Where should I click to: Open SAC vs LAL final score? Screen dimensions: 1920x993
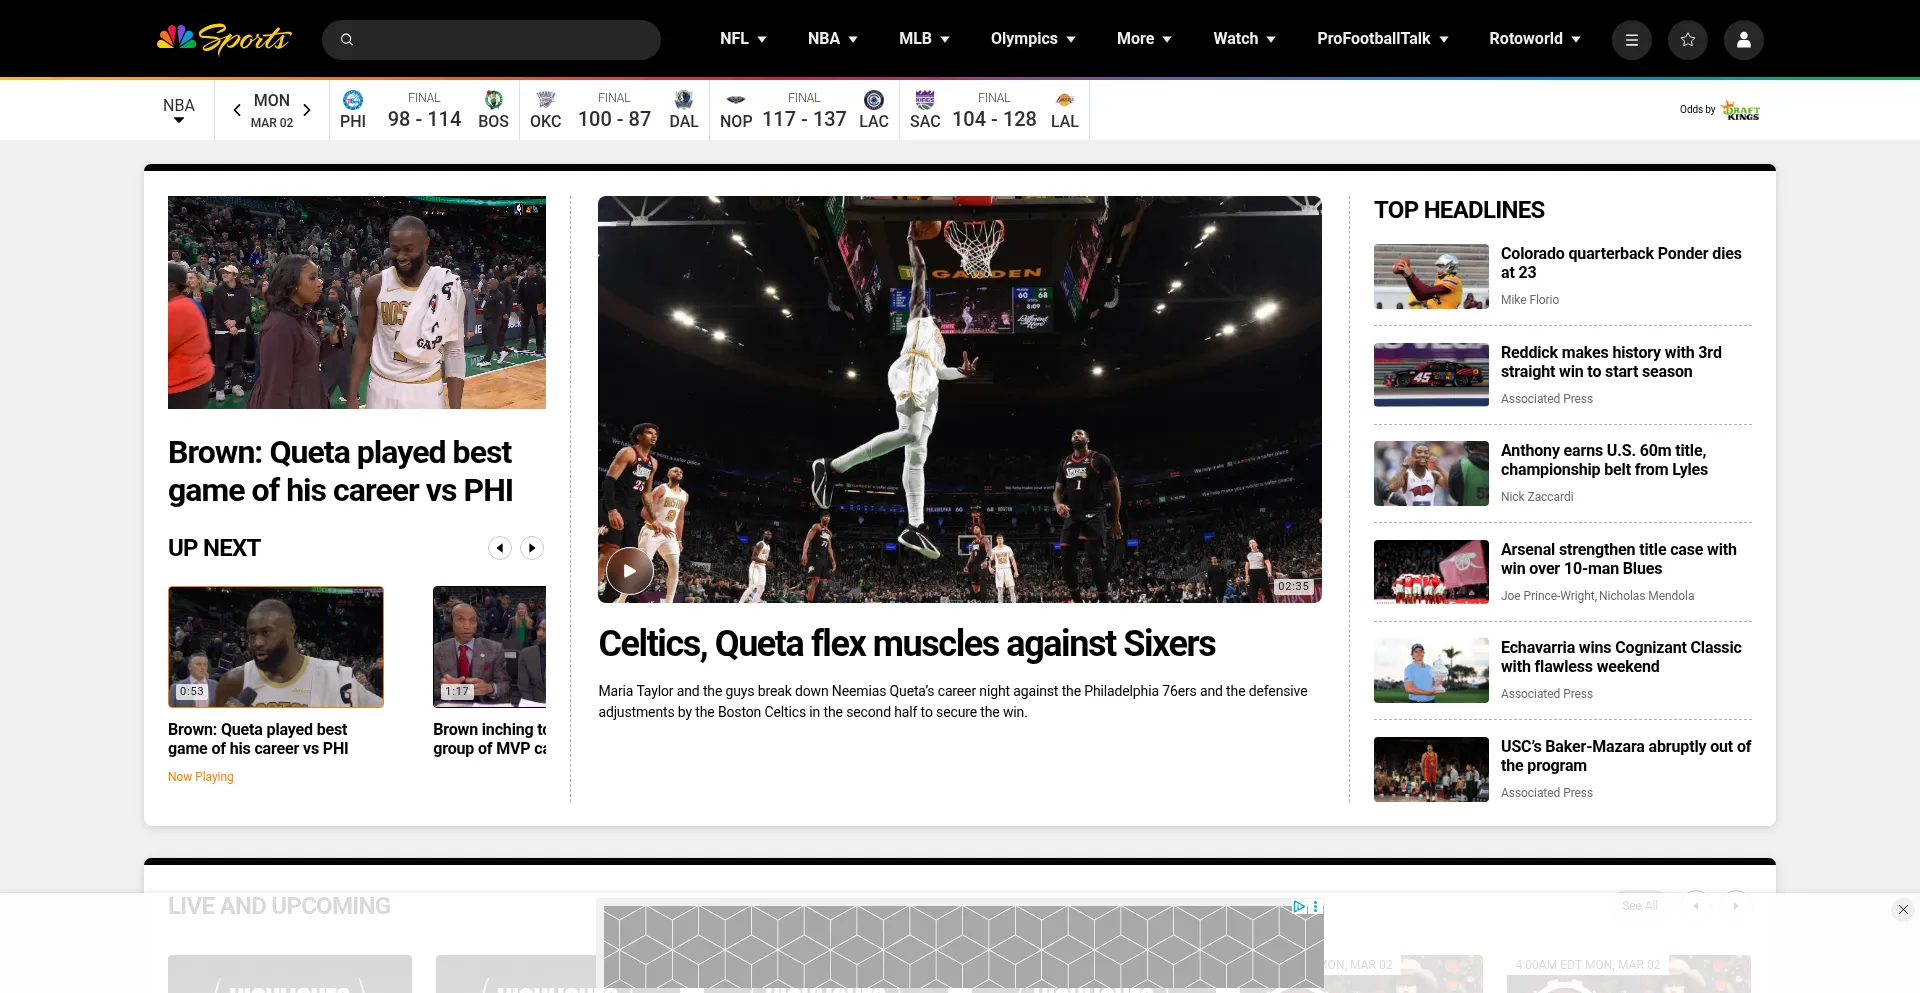994,110
